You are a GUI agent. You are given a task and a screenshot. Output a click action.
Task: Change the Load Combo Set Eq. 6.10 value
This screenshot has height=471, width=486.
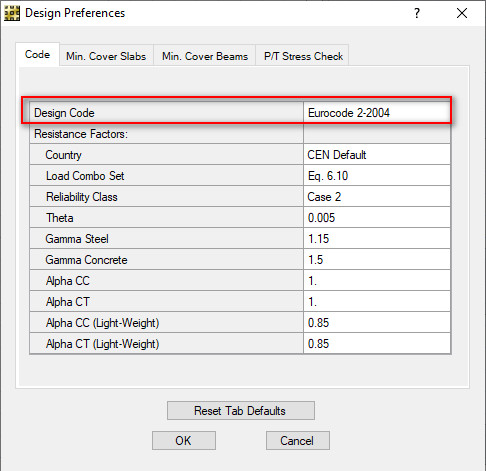click(377, 176)
